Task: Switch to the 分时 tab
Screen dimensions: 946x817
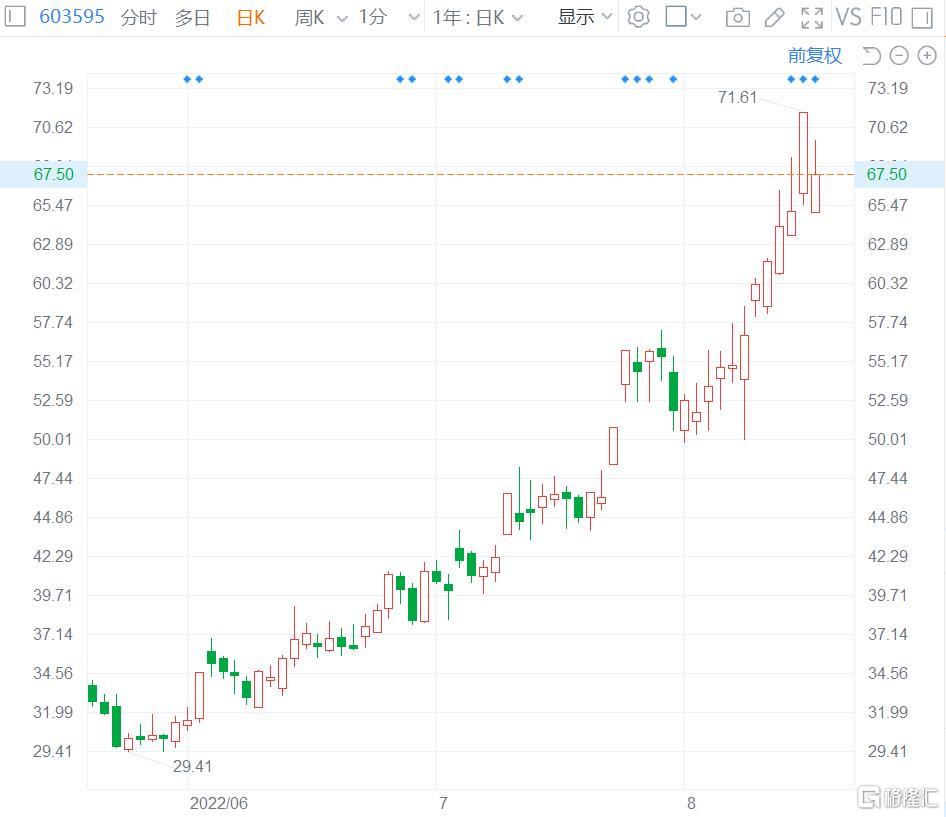Action: coord(138,17)
